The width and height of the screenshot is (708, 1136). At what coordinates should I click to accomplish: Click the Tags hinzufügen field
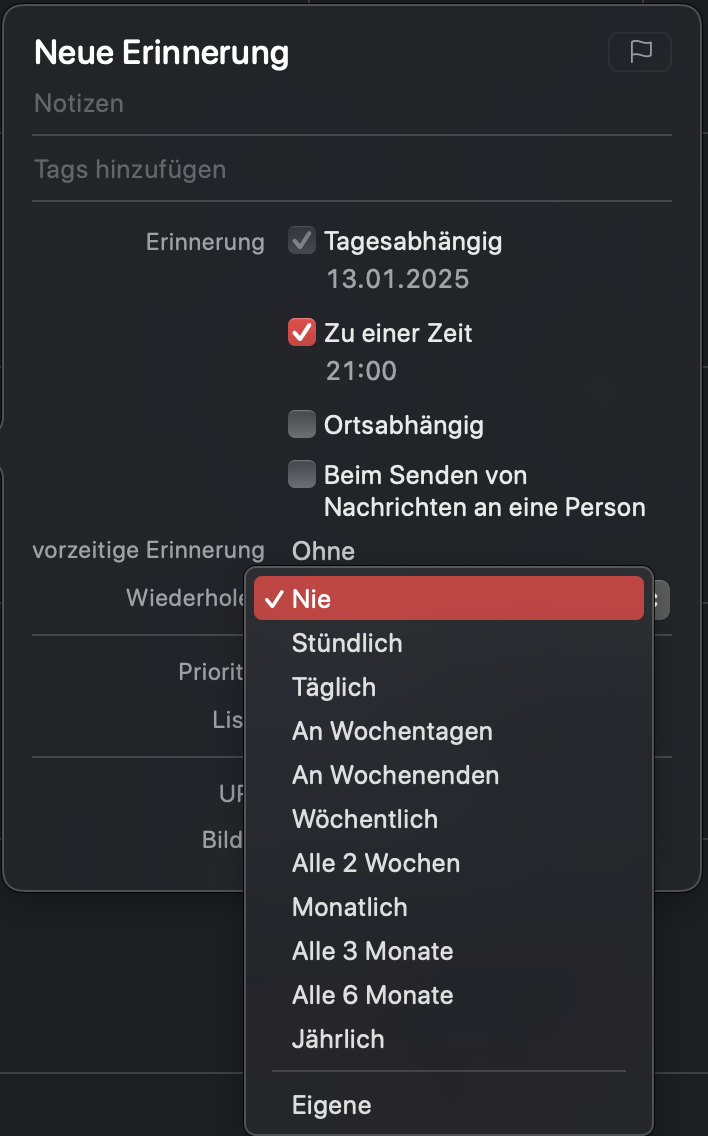350,169
